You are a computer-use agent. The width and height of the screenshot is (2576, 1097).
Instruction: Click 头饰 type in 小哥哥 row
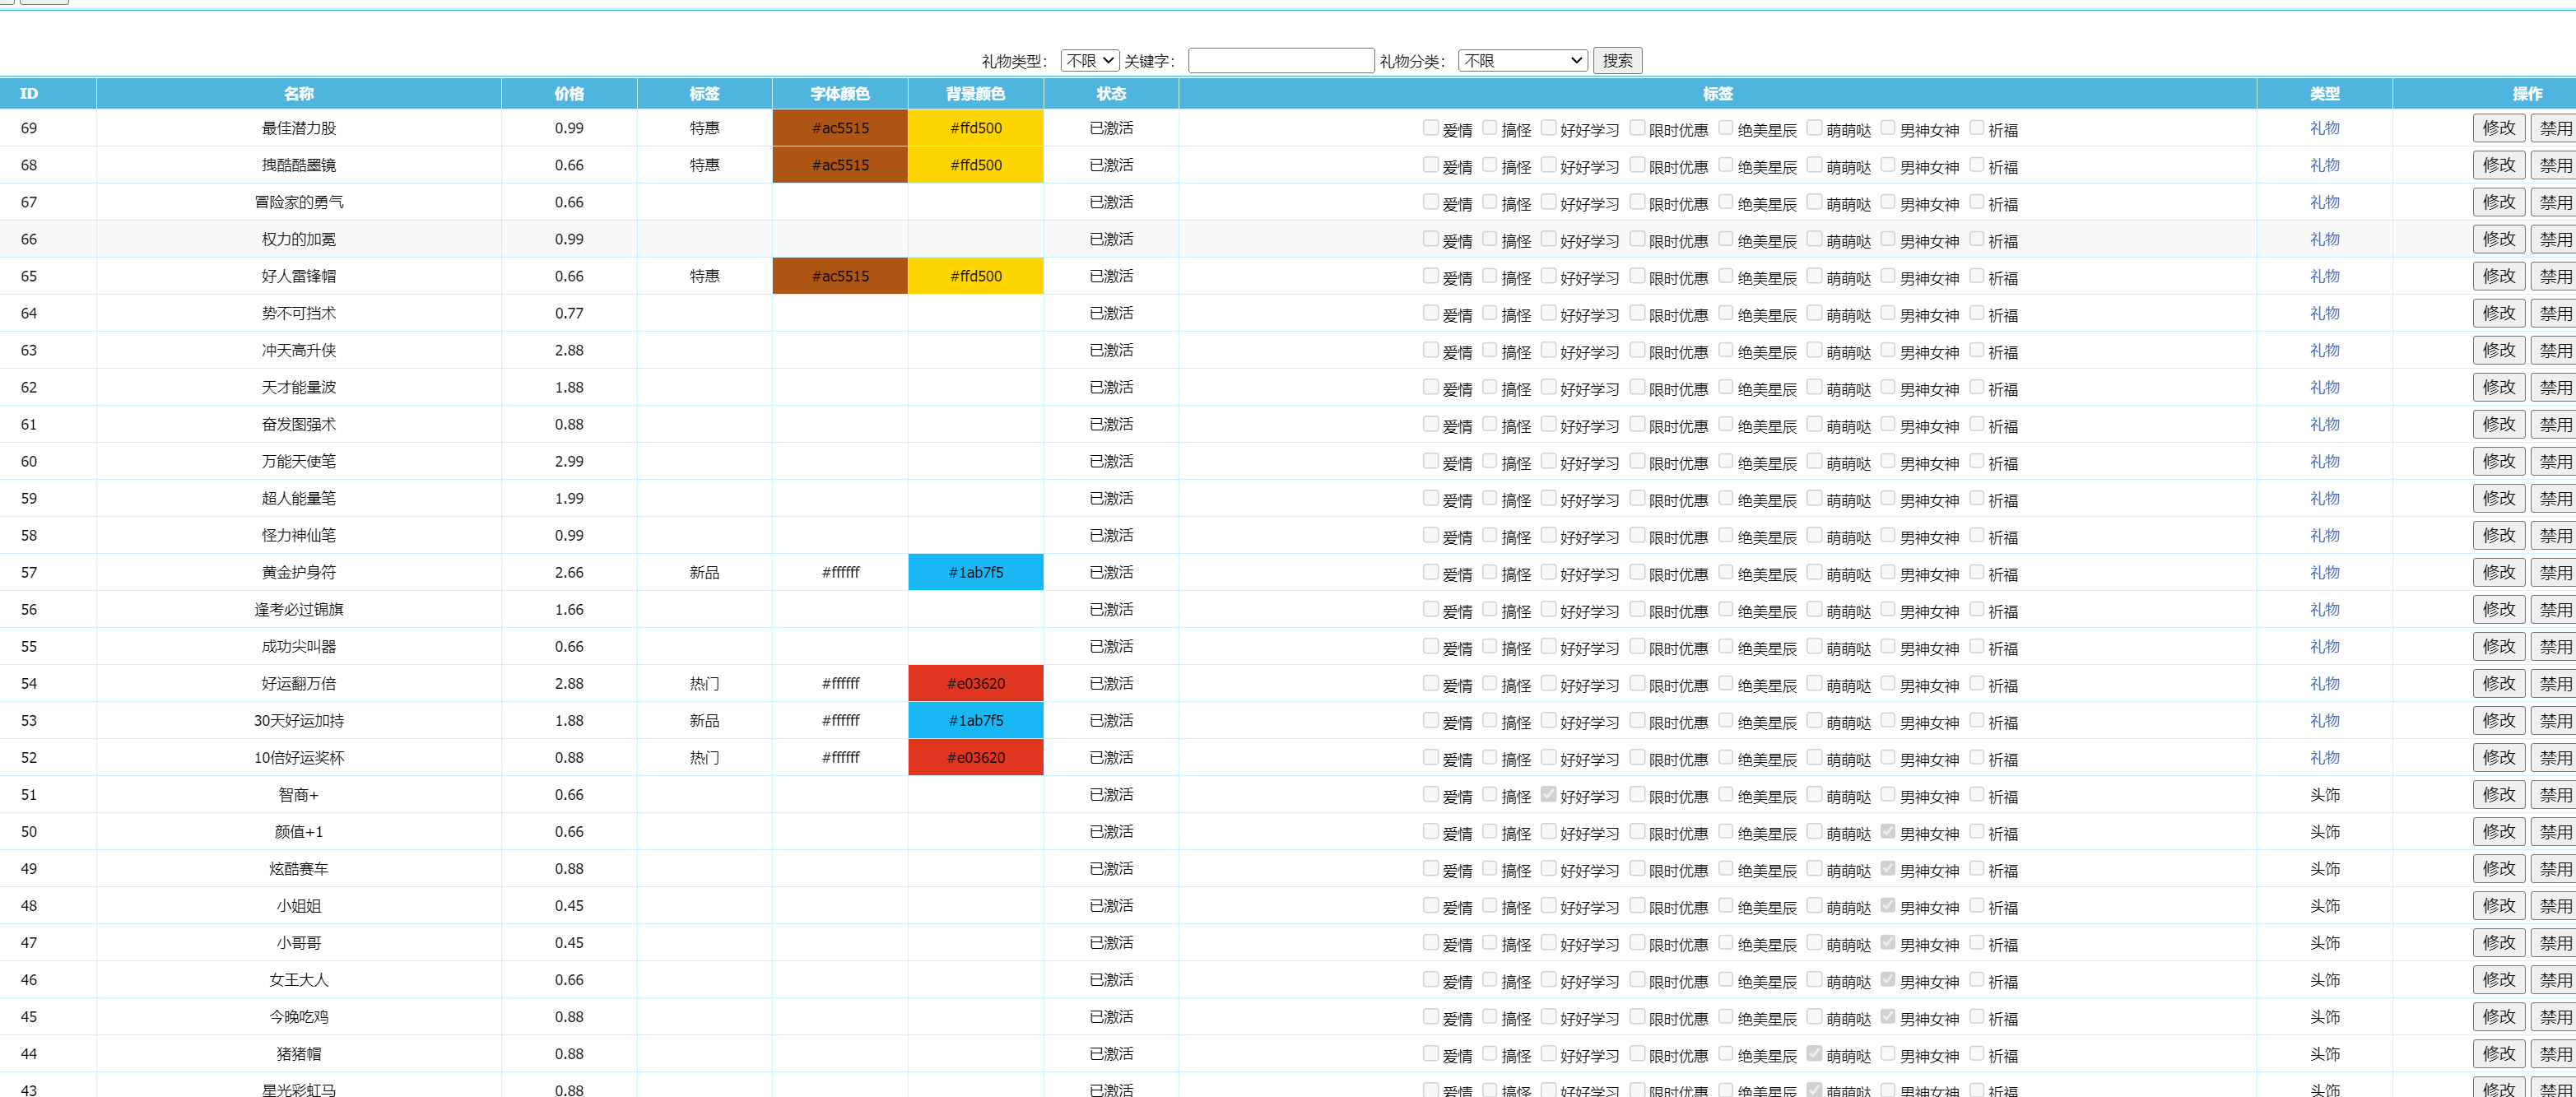pos(2324,942)
